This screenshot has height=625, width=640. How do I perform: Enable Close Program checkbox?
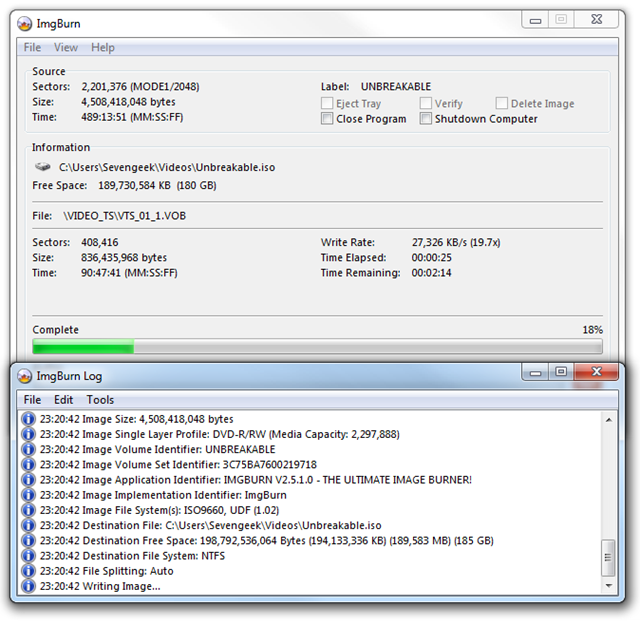click(327, 119)
